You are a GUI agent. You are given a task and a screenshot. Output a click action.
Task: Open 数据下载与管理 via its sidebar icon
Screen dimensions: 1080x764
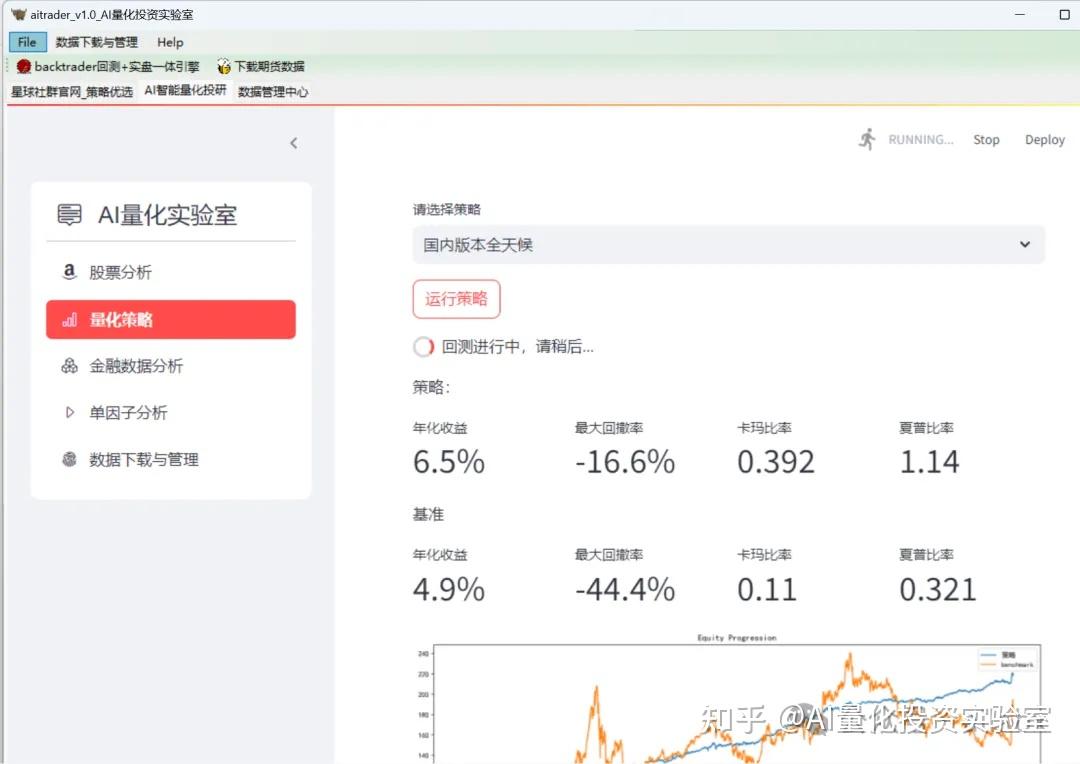click(68, 459)
